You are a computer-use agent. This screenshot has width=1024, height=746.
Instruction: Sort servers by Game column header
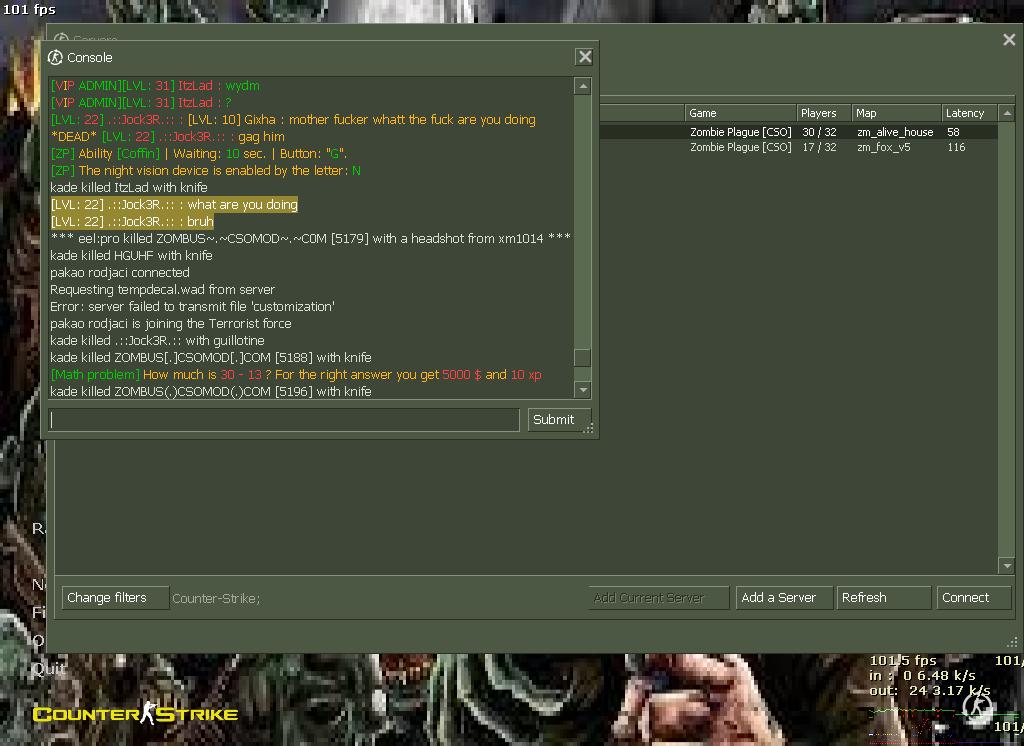[738, 113]
